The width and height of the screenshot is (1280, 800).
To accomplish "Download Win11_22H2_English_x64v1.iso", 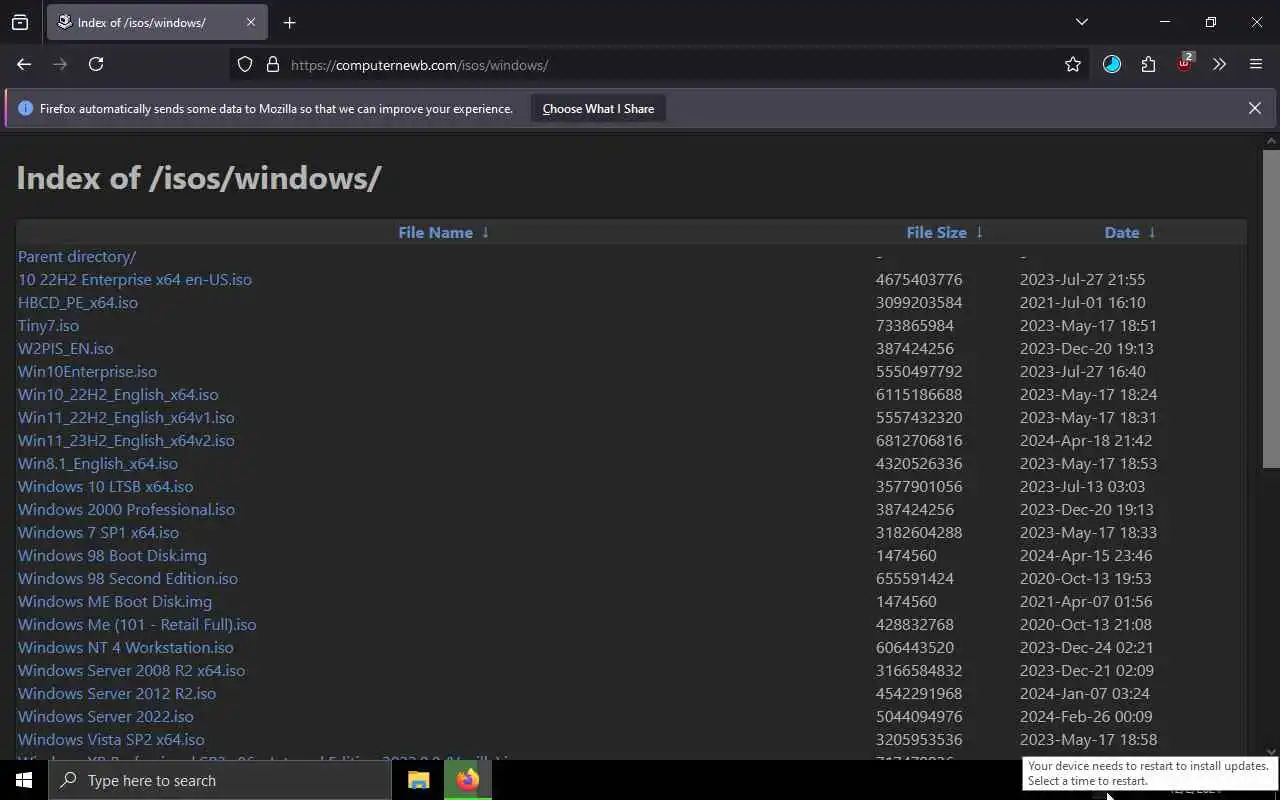I will (x=126, y=418).
